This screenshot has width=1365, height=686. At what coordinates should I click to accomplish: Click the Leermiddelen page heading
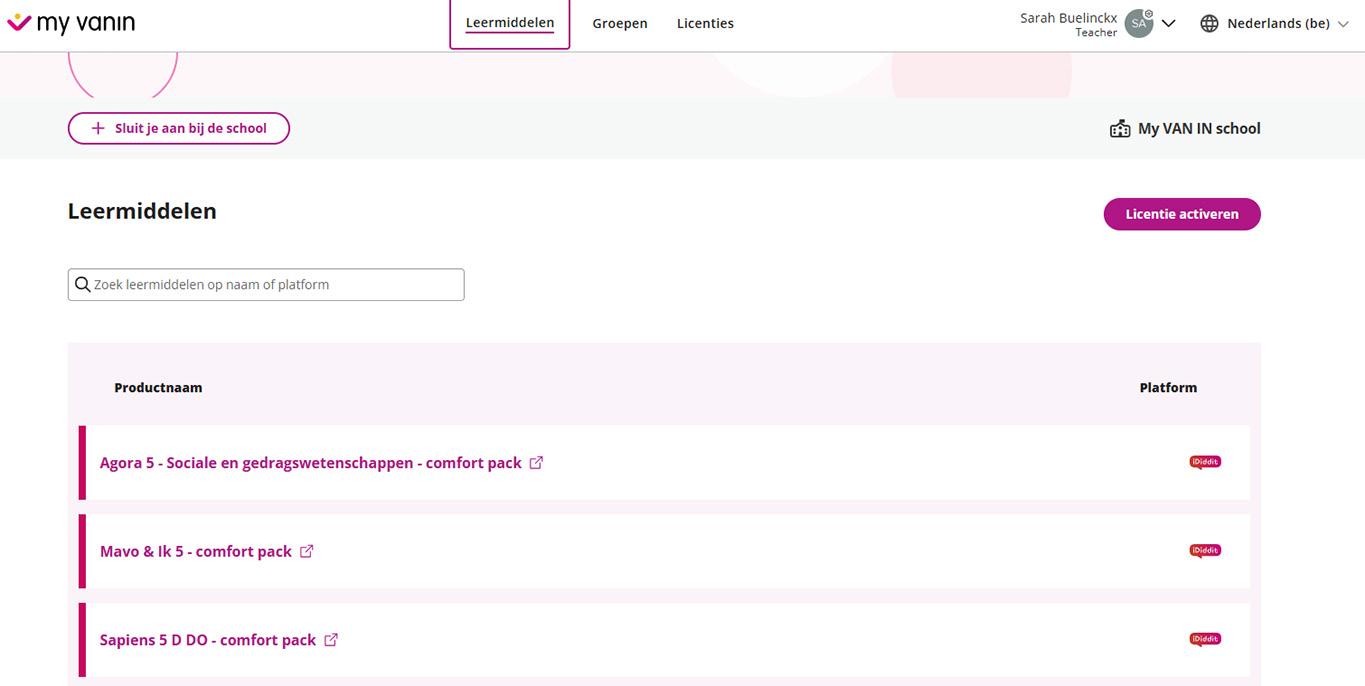[142, 211]
